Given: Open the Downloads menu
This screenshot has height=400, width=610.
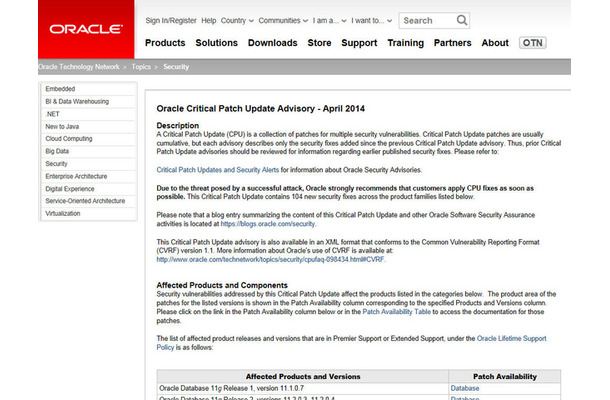Looking at the screenshot, I should 272,43.
